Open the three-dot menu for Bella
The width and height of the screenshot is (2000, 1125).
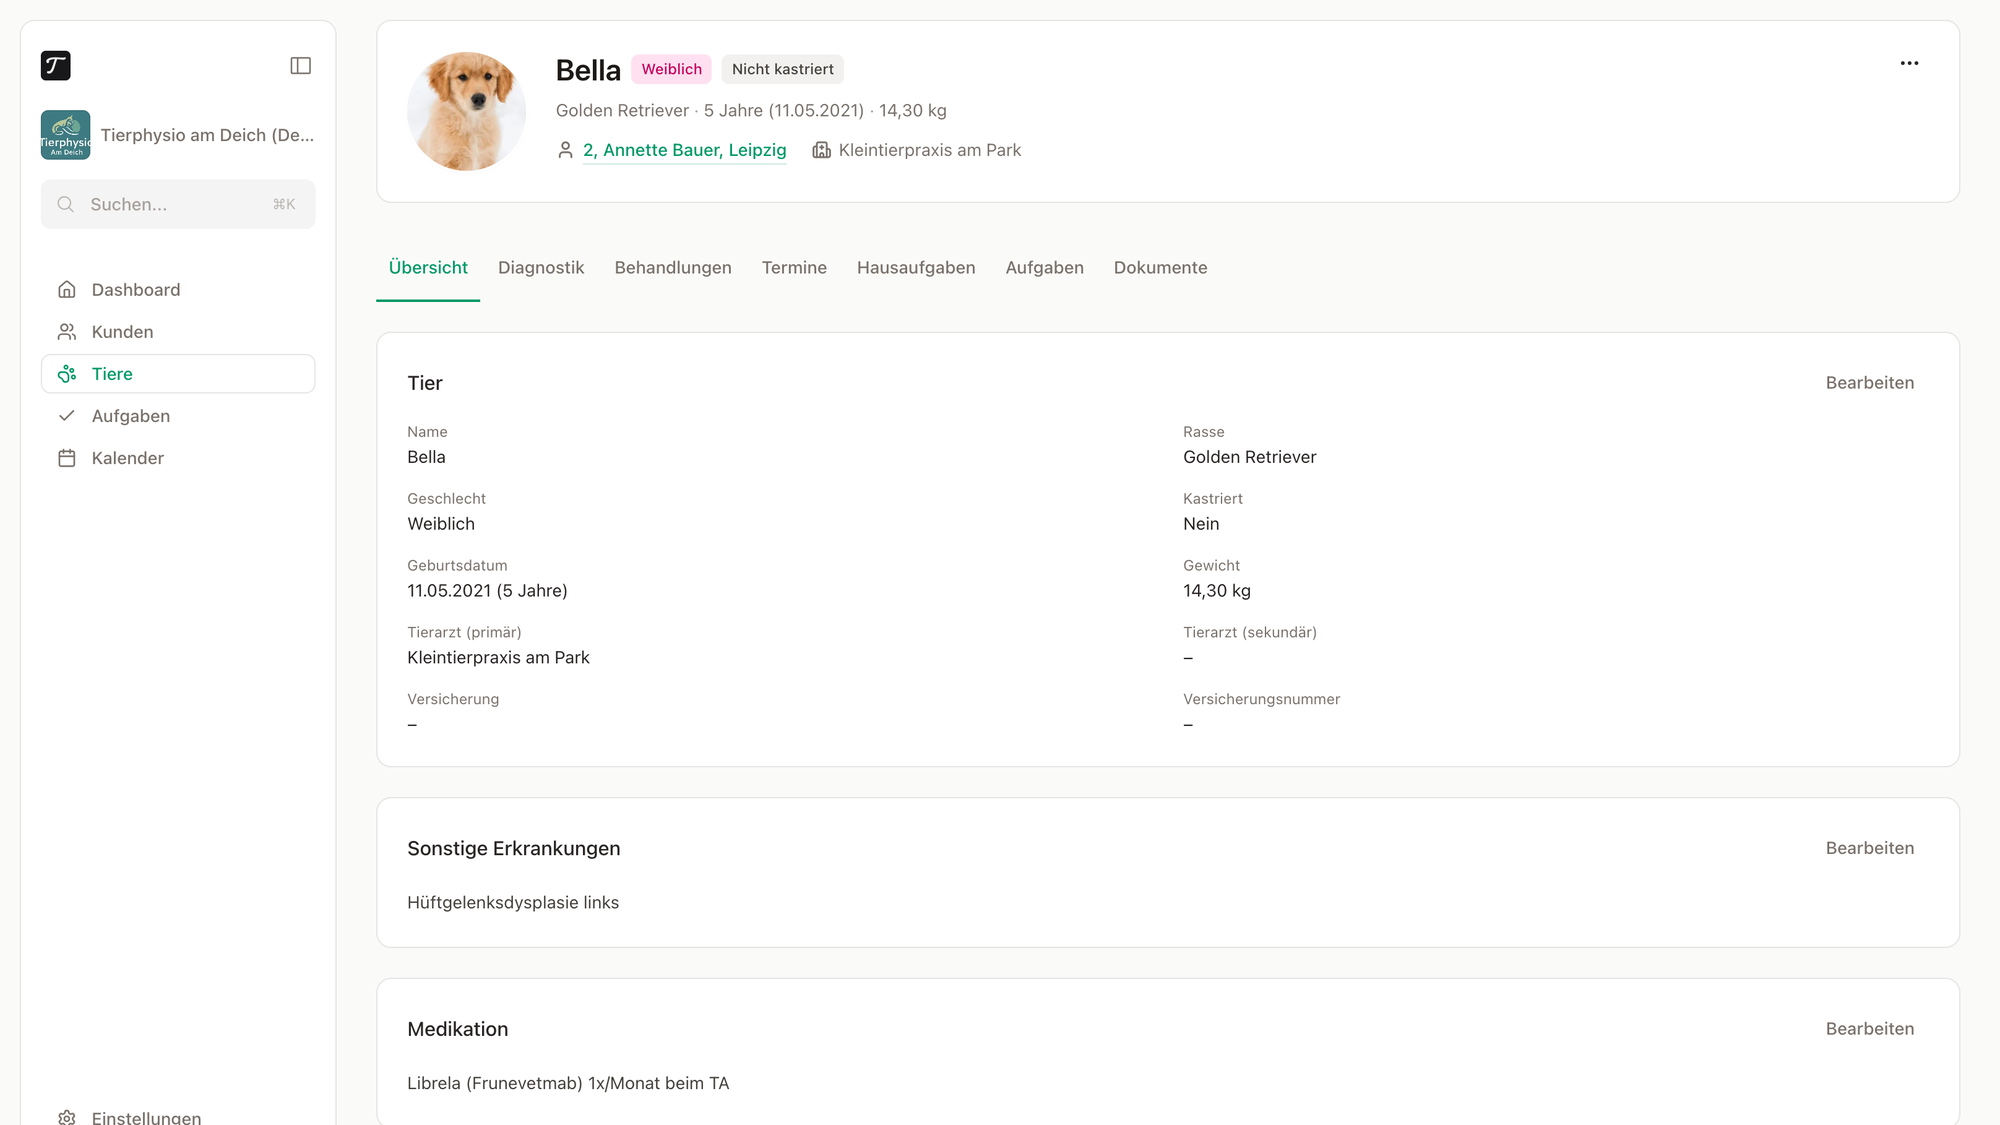[x=1909, y=63]
